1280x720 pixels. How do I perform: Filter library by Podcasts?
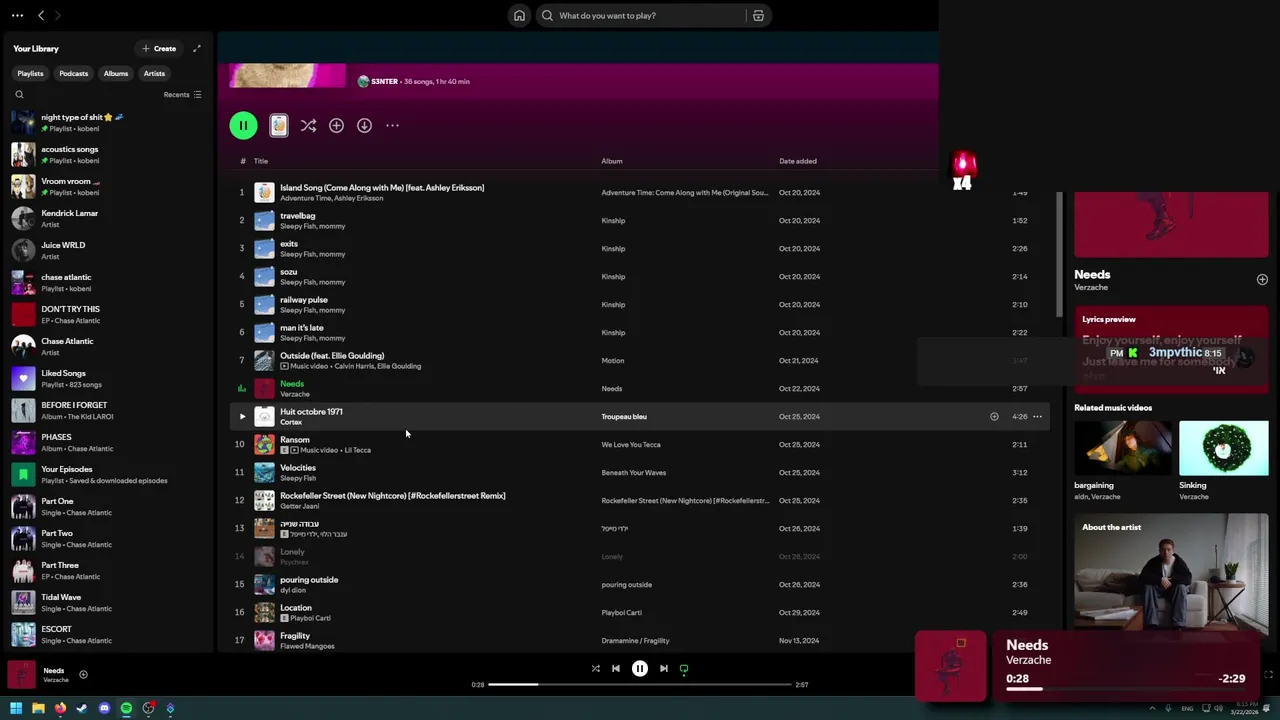73,74
